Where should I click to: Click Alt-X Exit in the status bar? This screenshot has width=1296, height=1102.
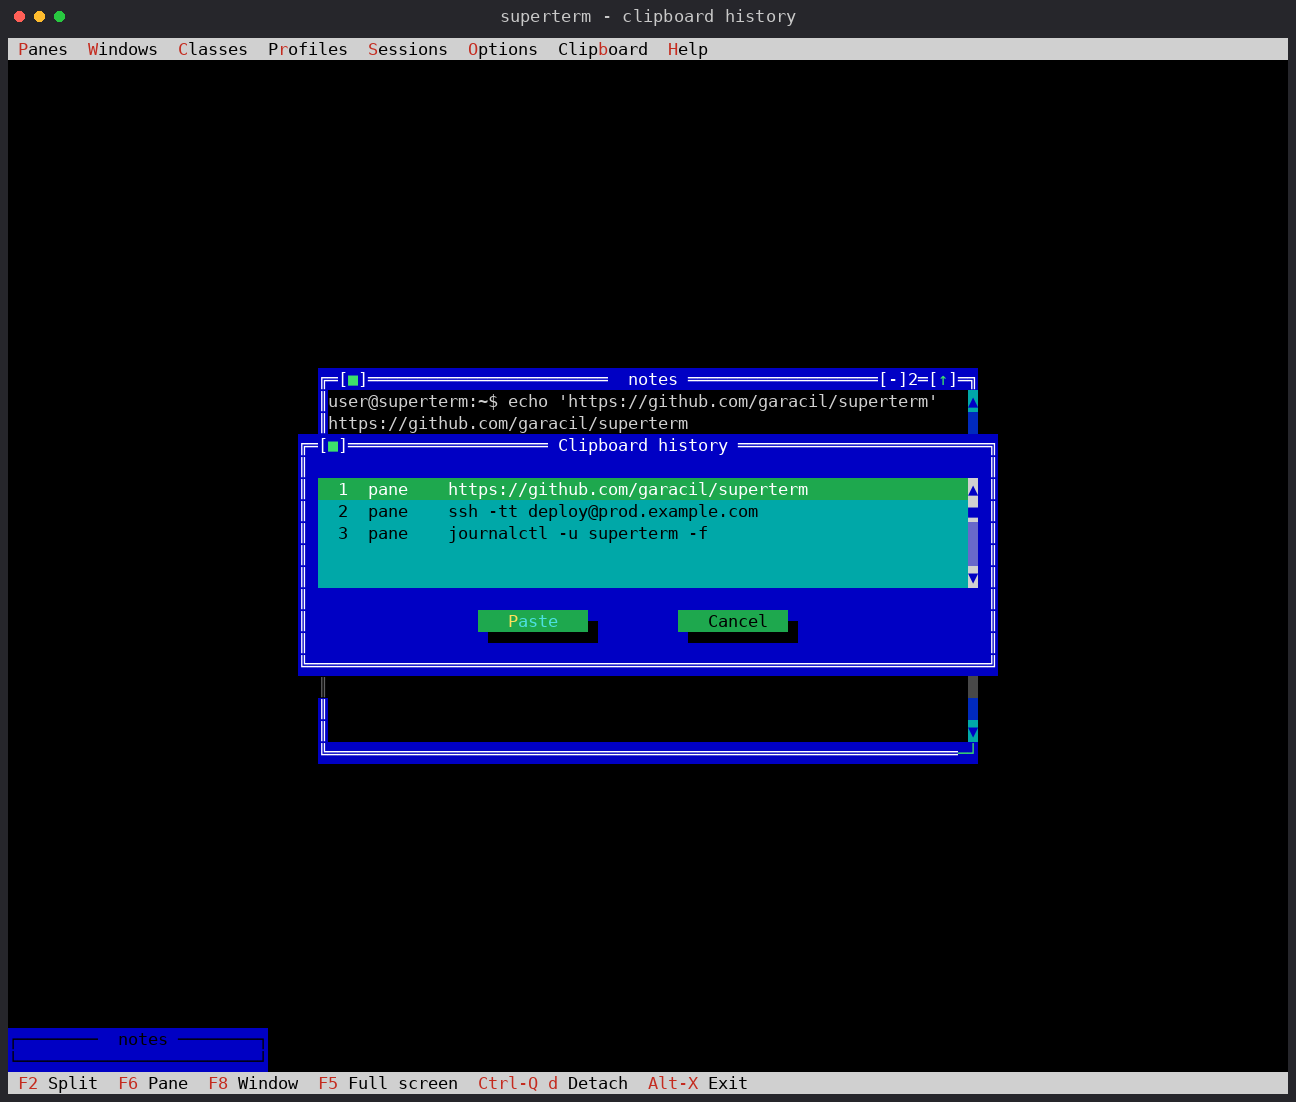698,1083
